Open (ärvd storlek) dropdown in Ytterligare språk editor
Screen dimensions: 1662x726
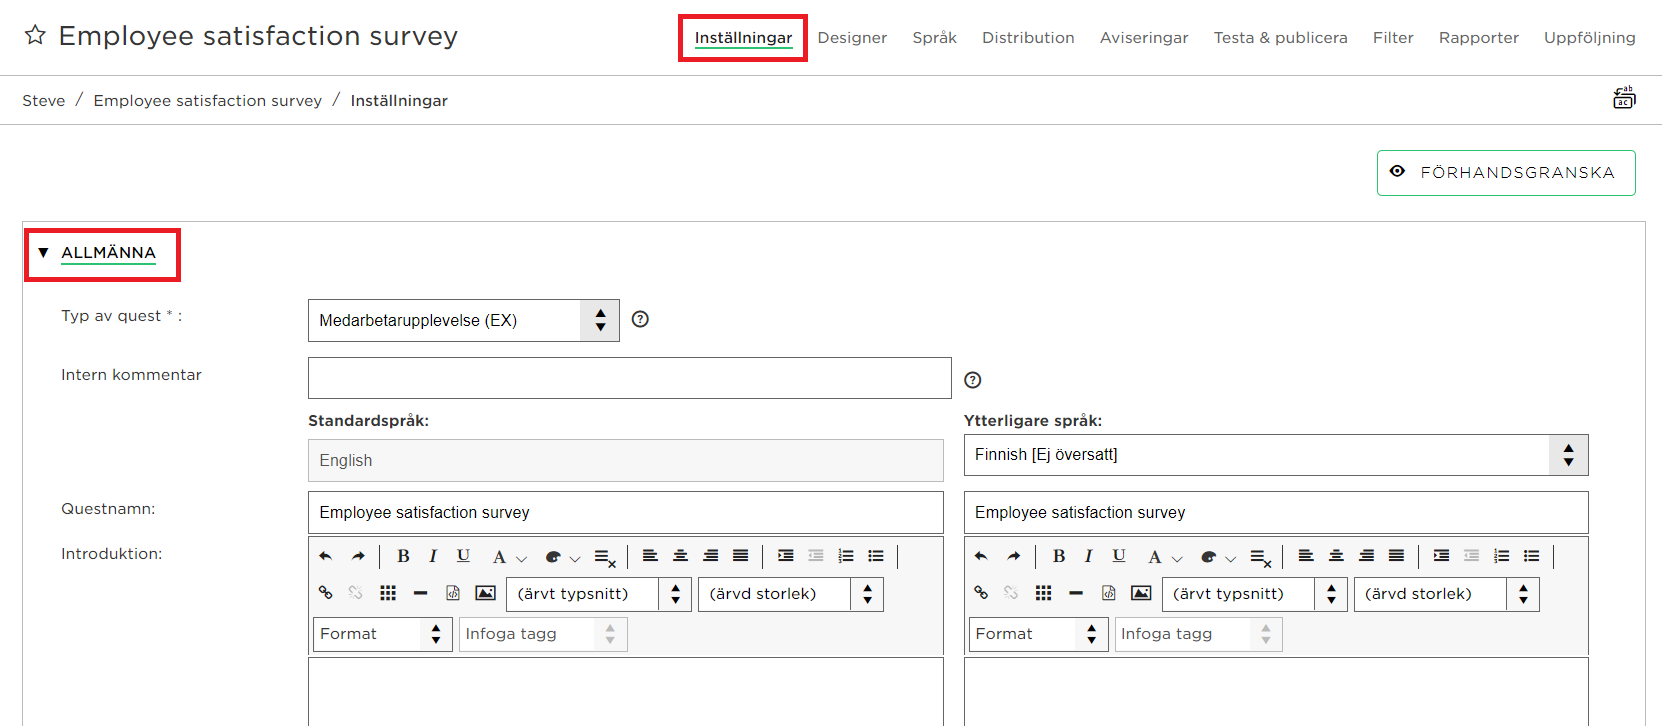[x=1447, y=594]
